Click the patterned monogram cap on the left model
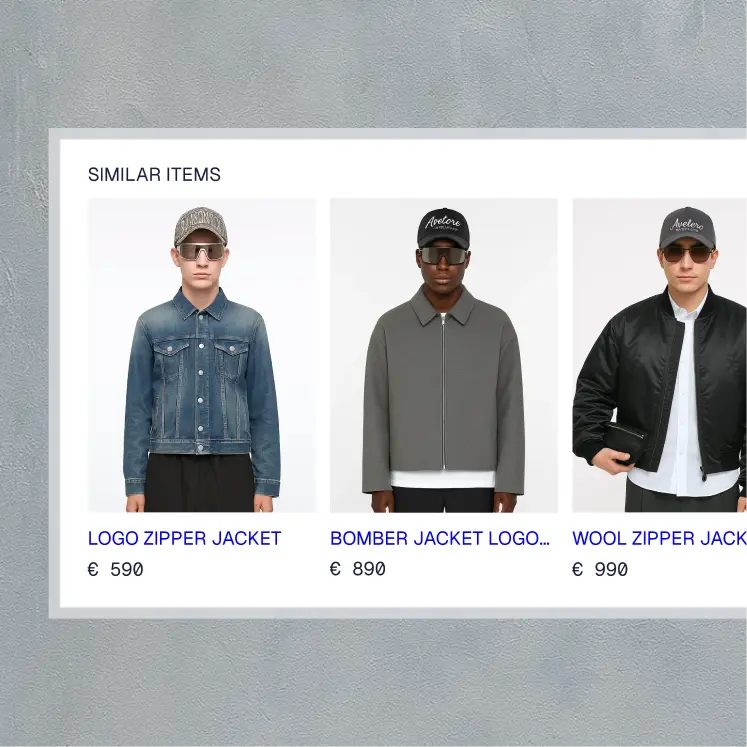747x747 pixels. tap(201, 226)
